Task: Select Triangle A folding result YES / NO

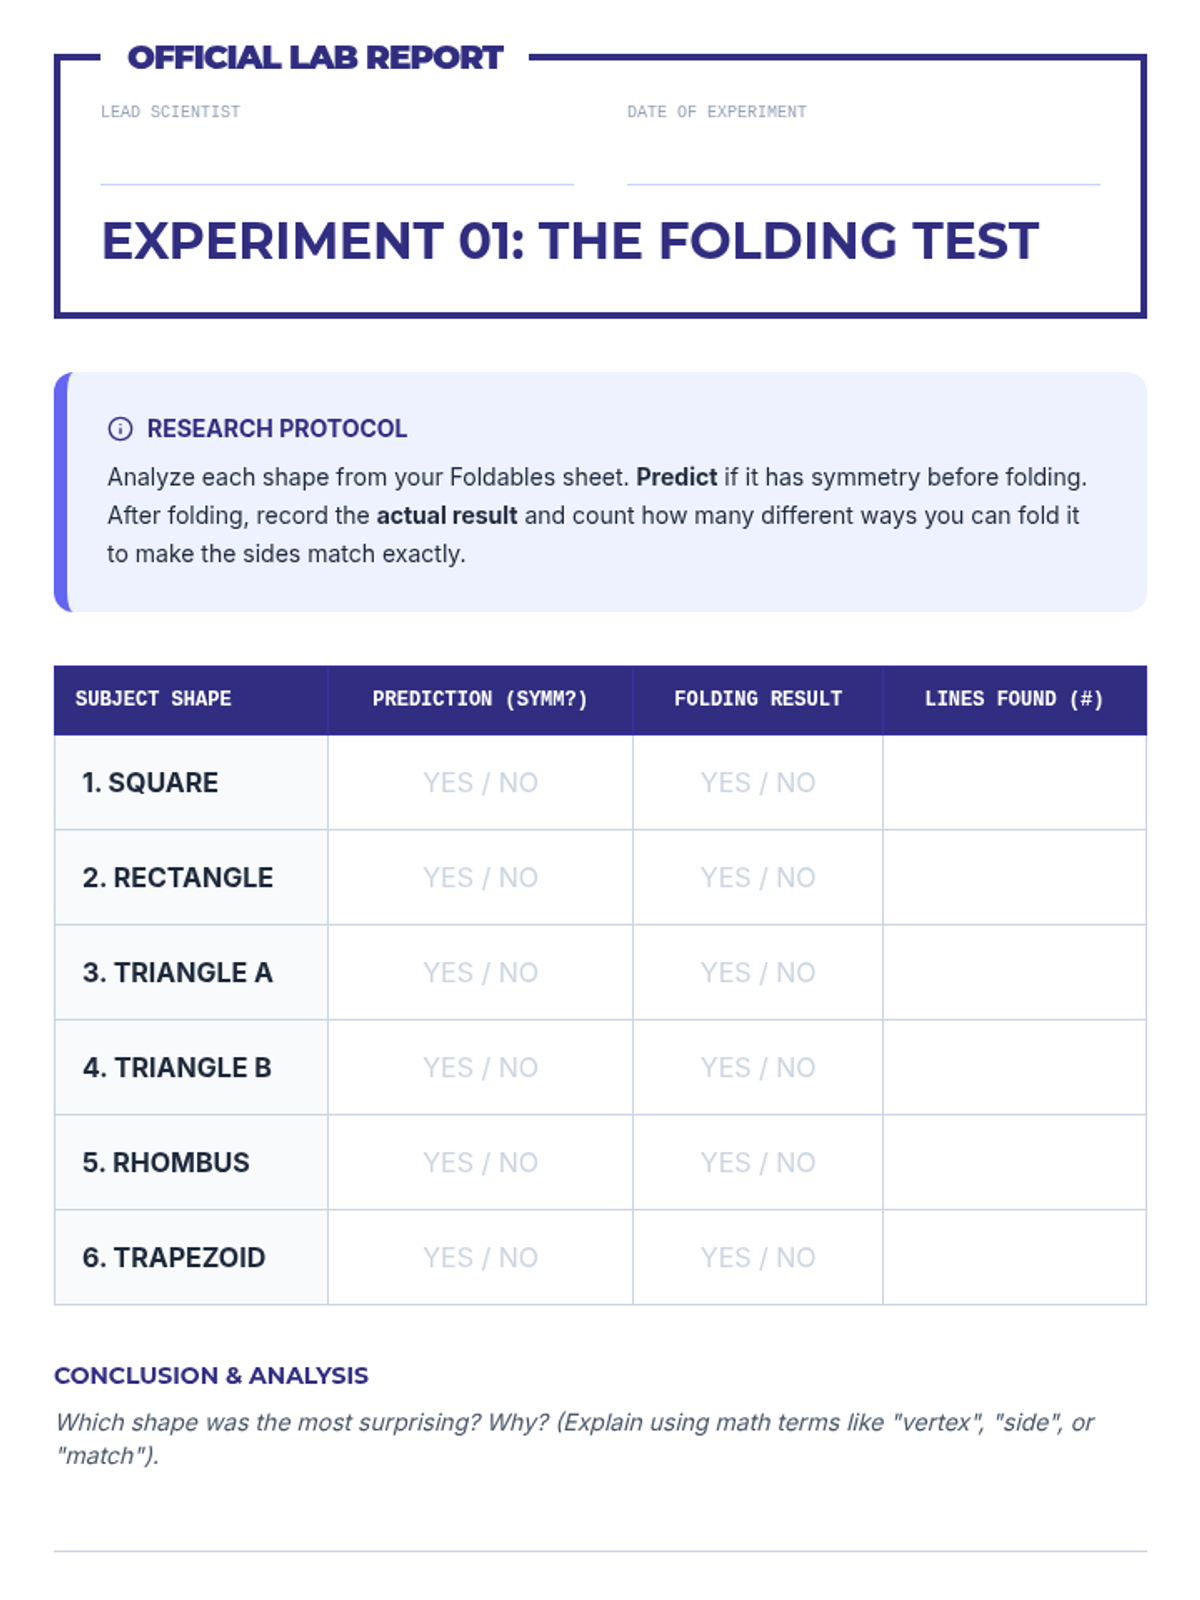Action: [x=757, y=973]
